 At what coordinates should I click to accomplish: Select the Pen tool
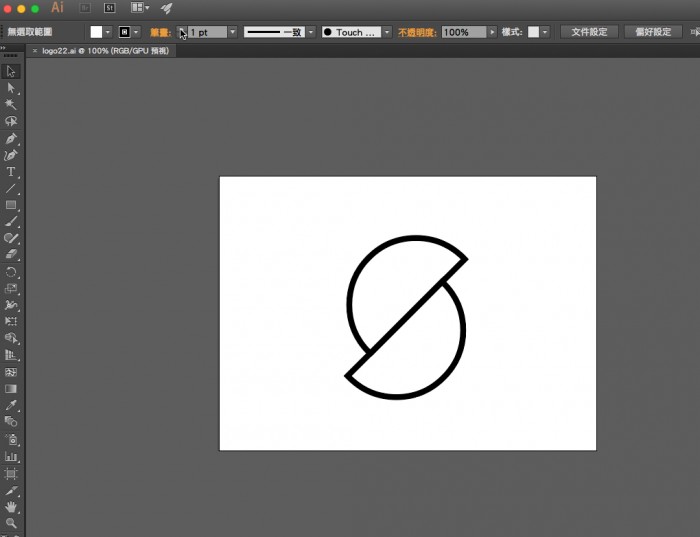(11, 138)
